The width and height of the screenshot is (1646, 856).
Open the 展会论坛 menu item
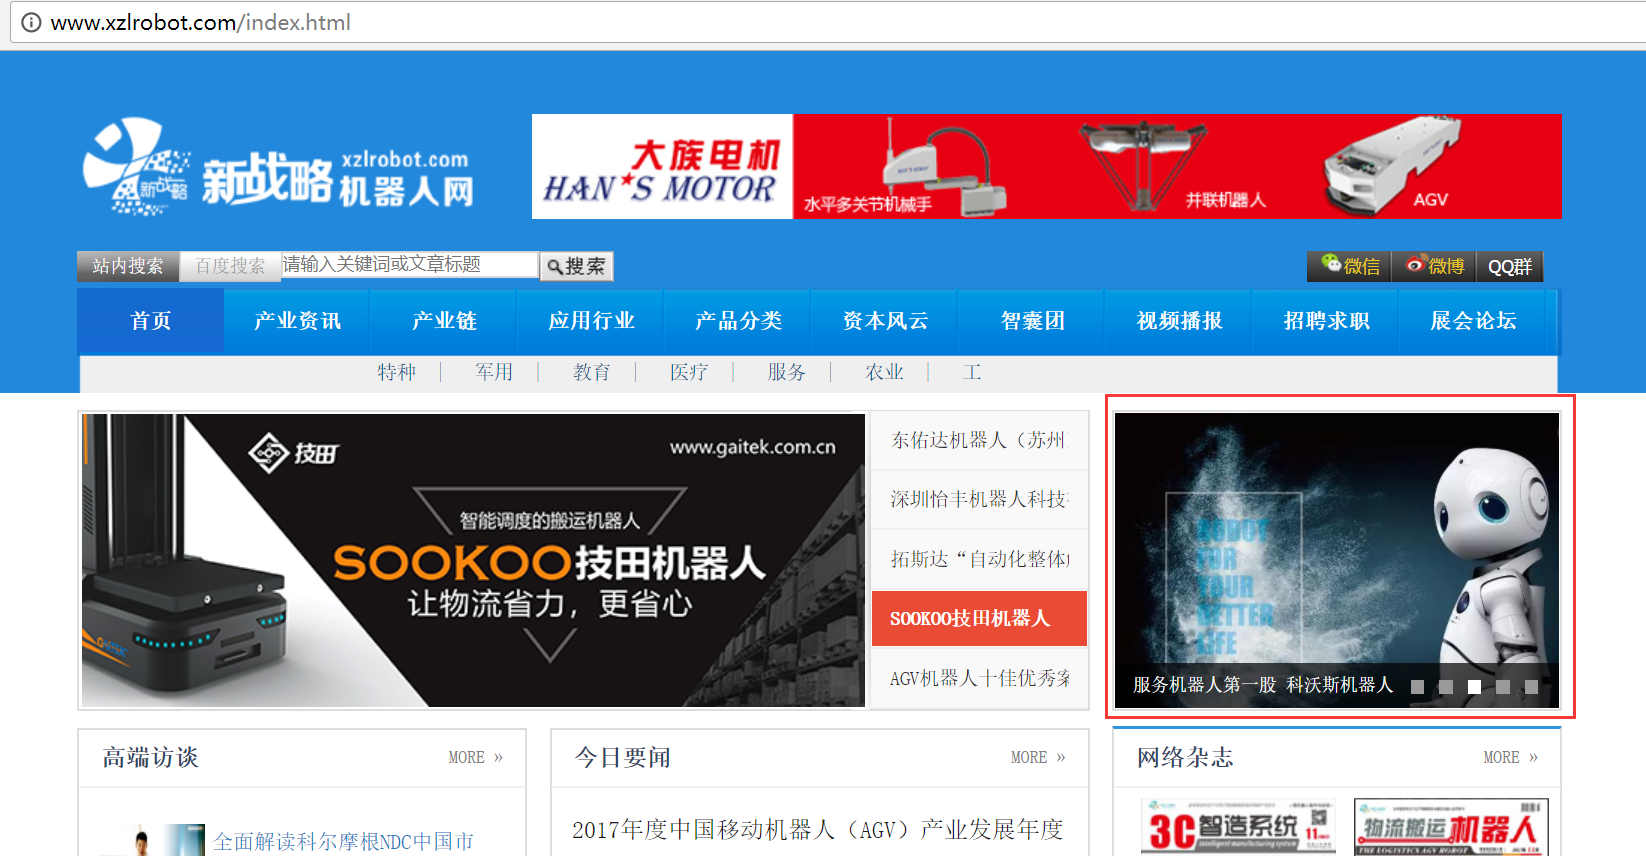(x=1473, y=321)
